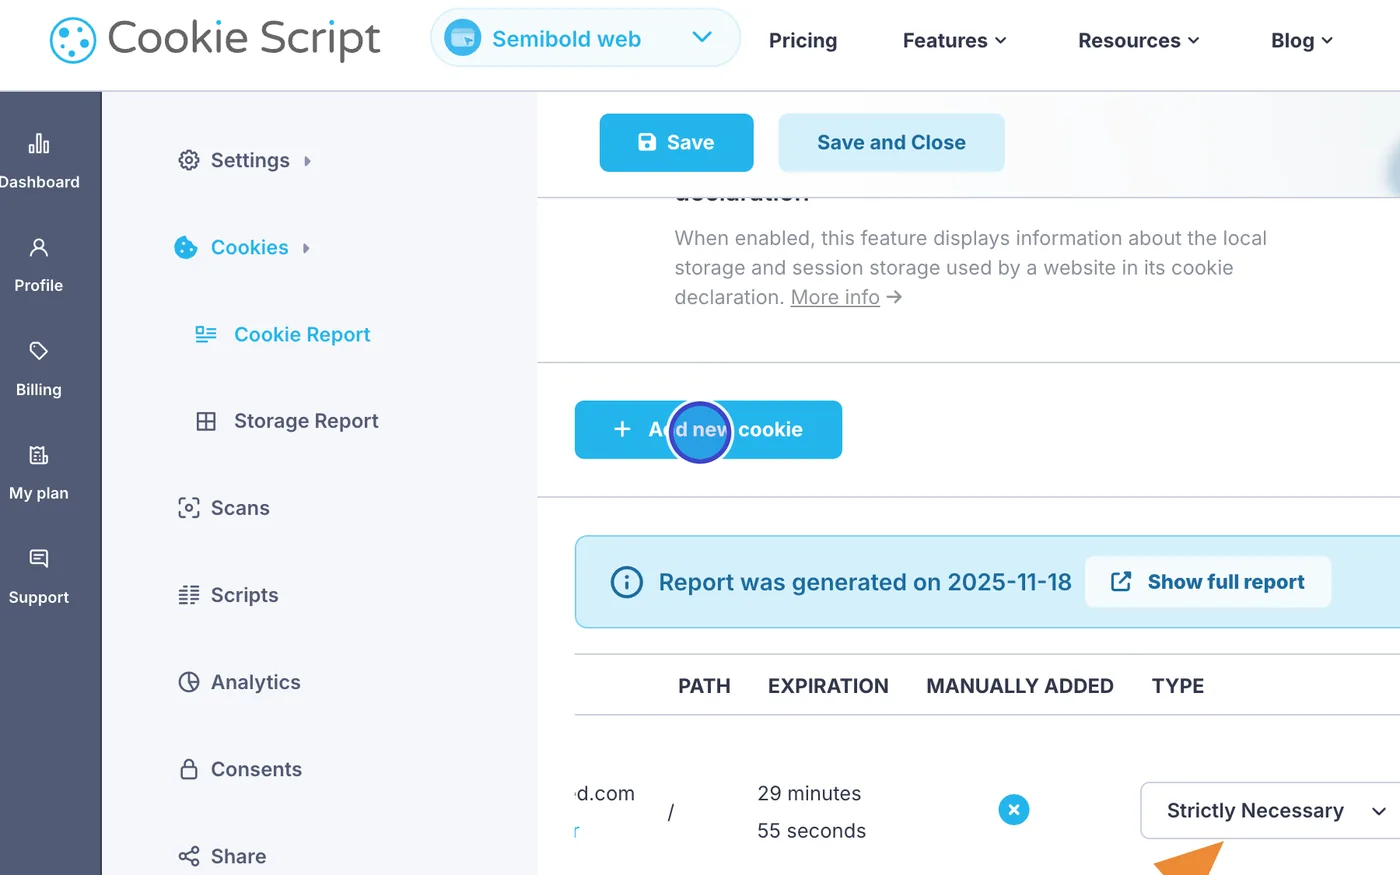Click the EXPIRATION column header
This screenshot has width=1400, height=875.
tap(828, 686)
